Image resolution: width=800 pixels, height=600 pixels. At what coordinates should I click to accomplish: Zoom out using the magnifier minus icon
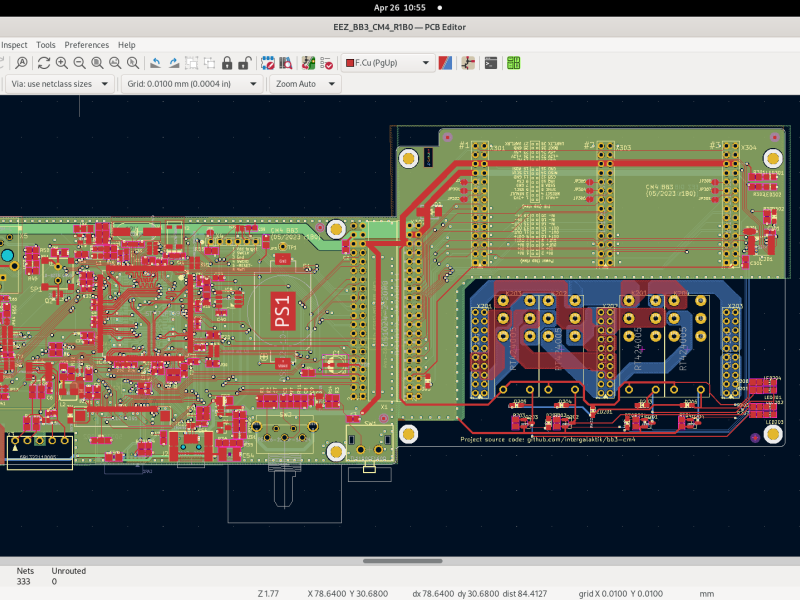click(x=79, y=63)
